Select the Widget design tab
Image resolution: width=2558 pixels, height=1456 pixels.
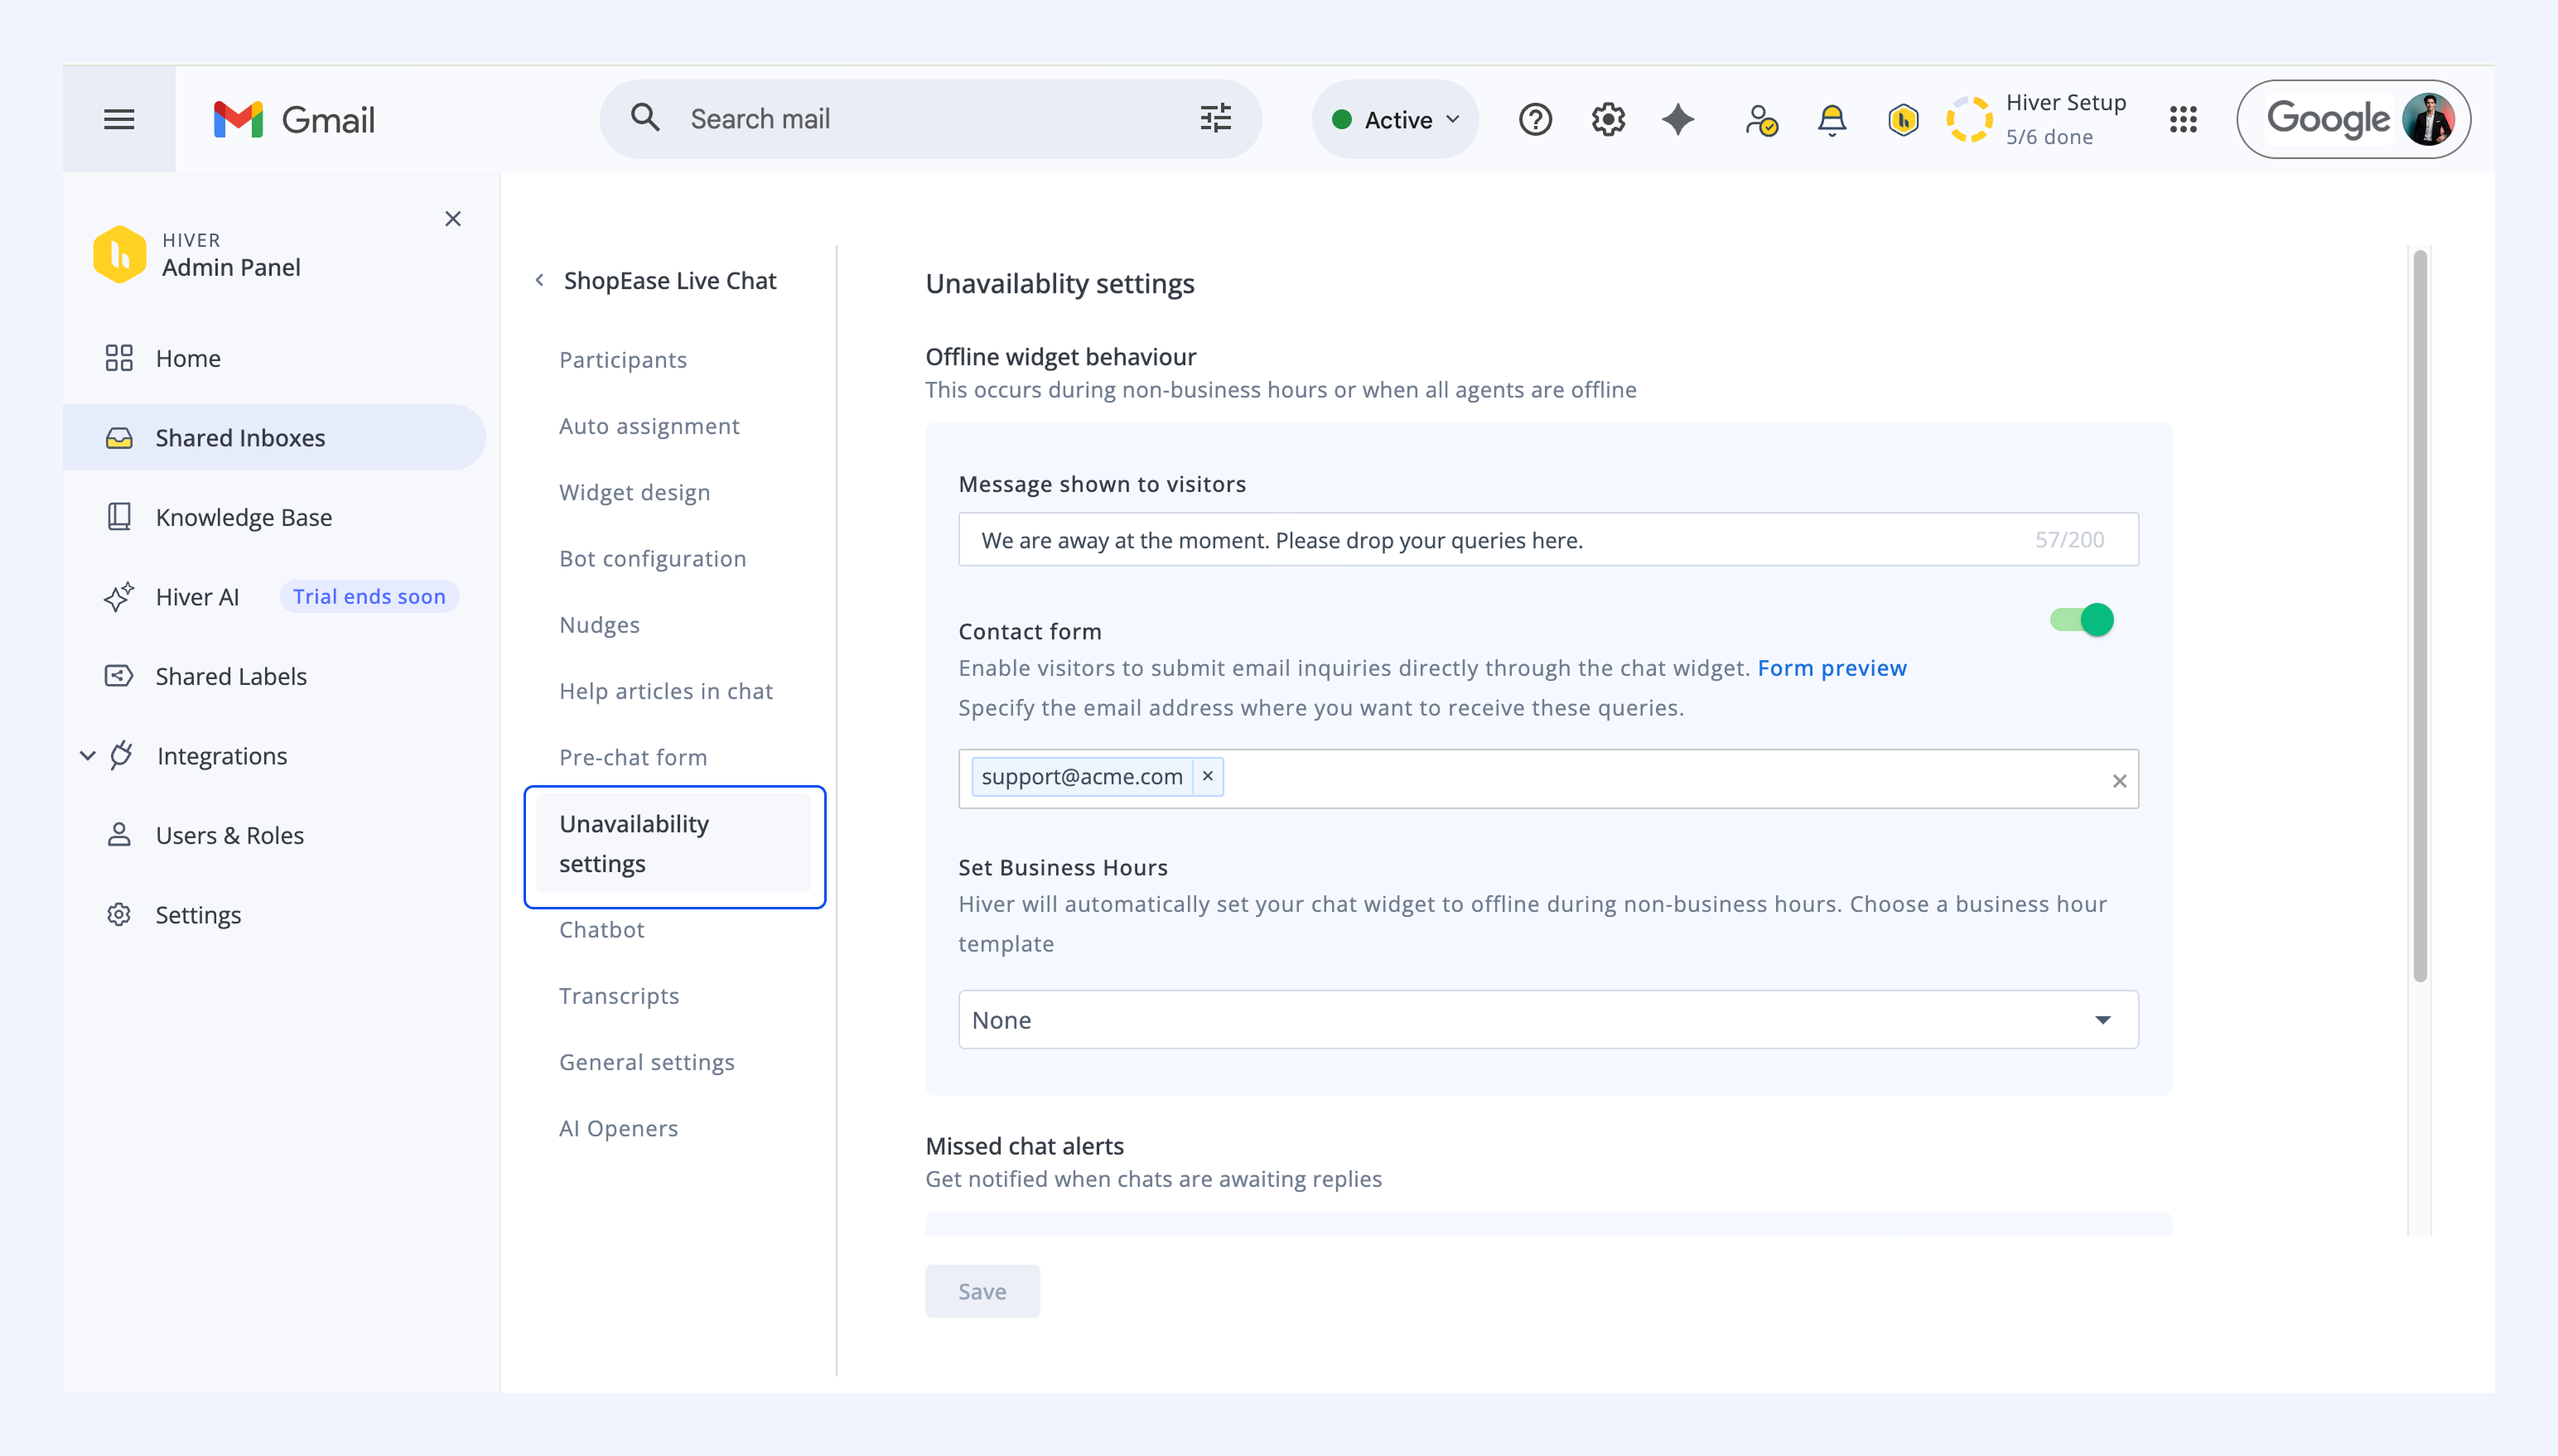pyautogui.click(x=634, y=492)
